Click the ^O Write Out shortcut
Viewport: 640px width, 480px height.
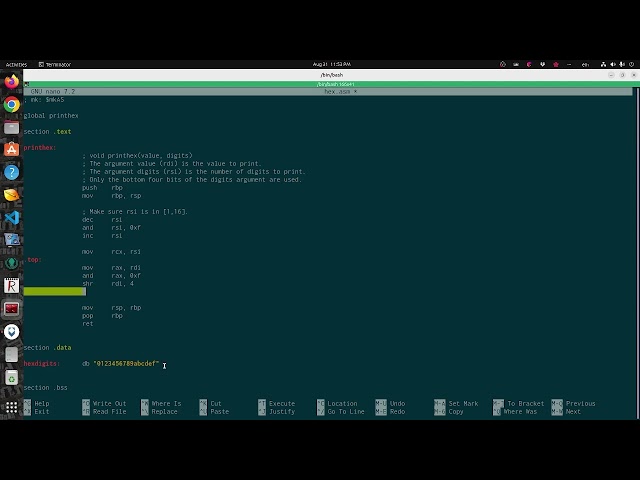104,403
